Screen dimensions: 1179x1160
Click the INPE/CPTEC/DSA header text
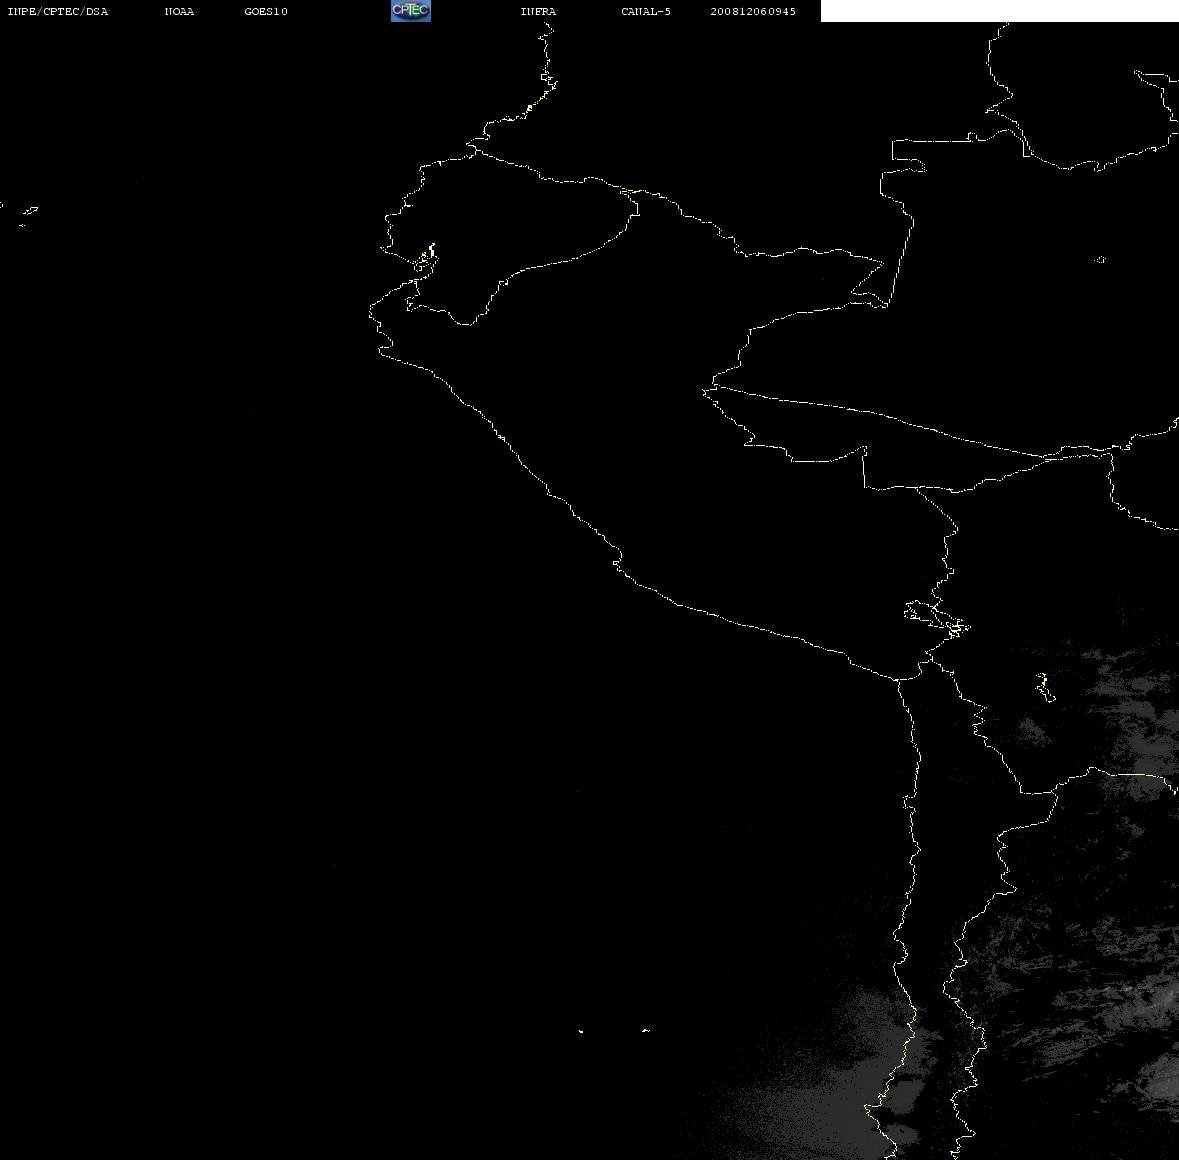click(x=58, y=11)
